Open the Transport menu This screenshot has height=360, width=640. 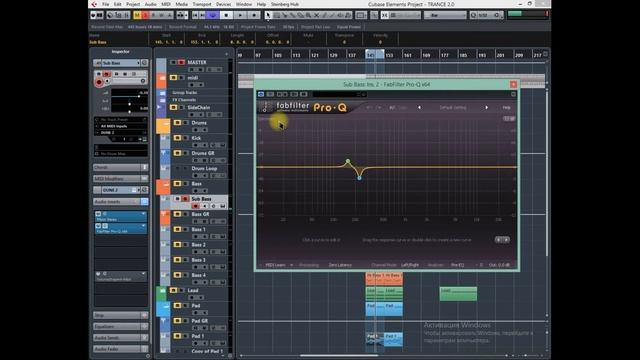click(x=202, y=4)
